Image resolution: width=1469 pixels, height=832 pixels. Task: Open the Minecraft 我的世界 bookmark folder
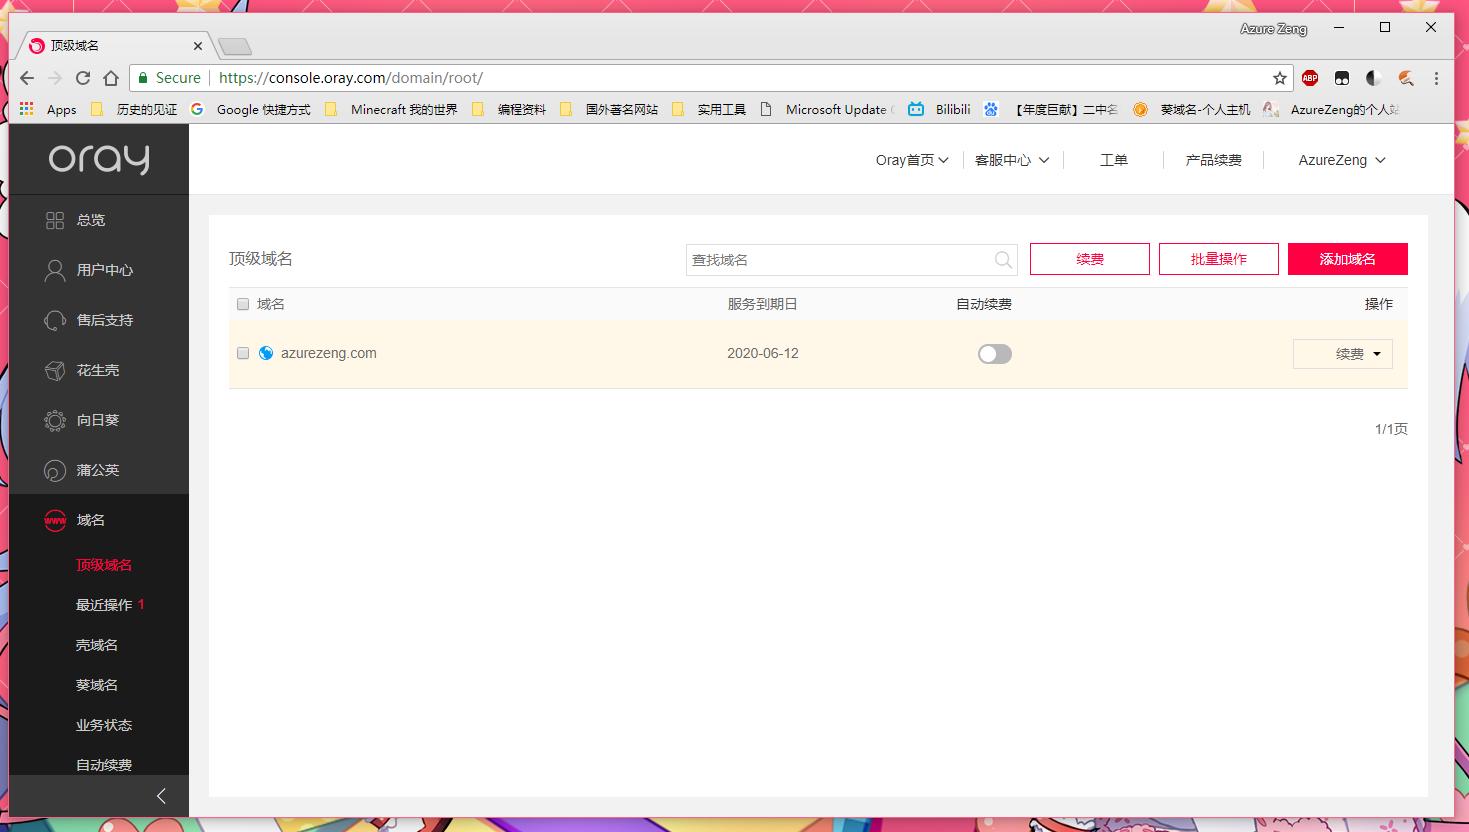(391, 109)
